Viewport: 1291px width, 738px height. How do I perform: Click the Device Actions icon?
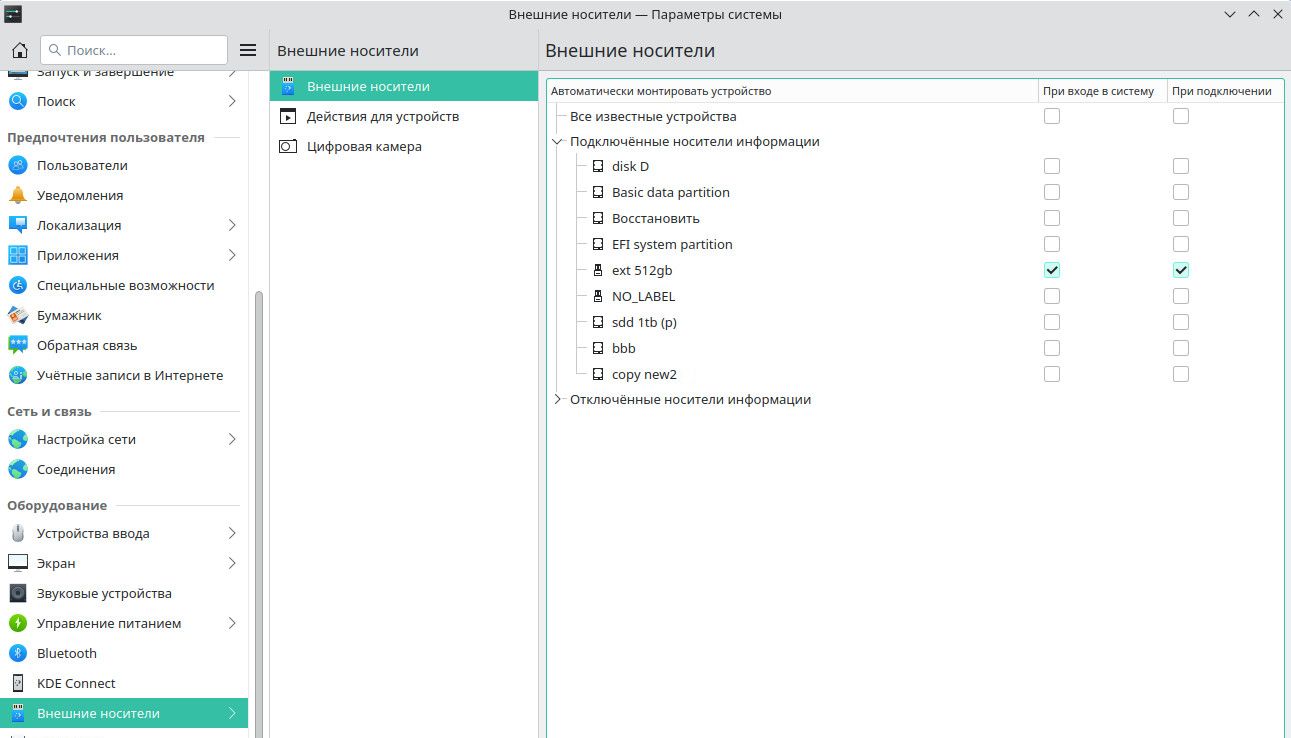tap(288, 116)
